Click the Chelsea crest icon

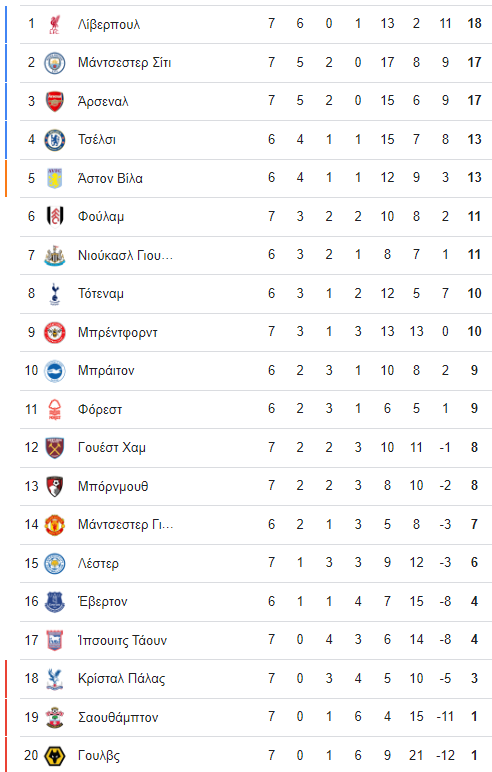55,140
